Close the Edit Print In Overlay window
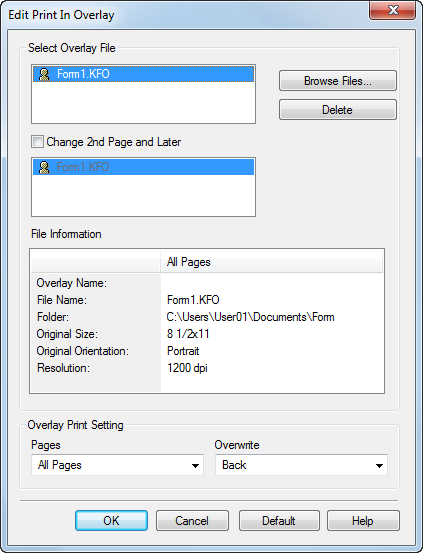This screenshot has width=423, height=553. click(x=393, y=10)
